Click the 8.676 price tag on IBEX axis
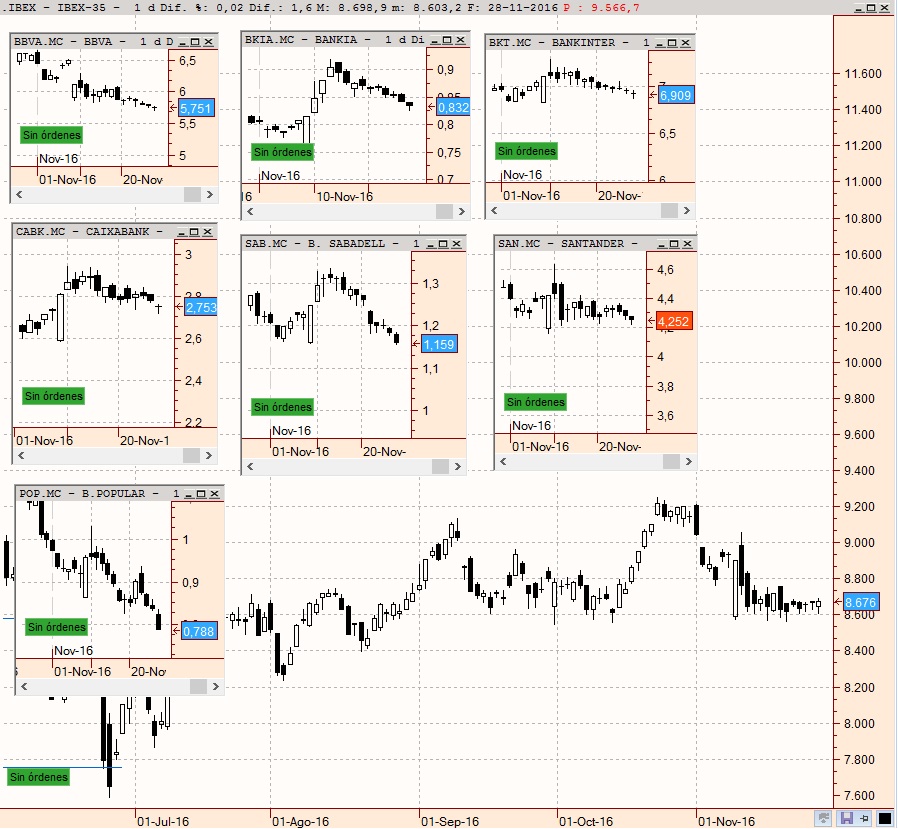 [860, 602]
